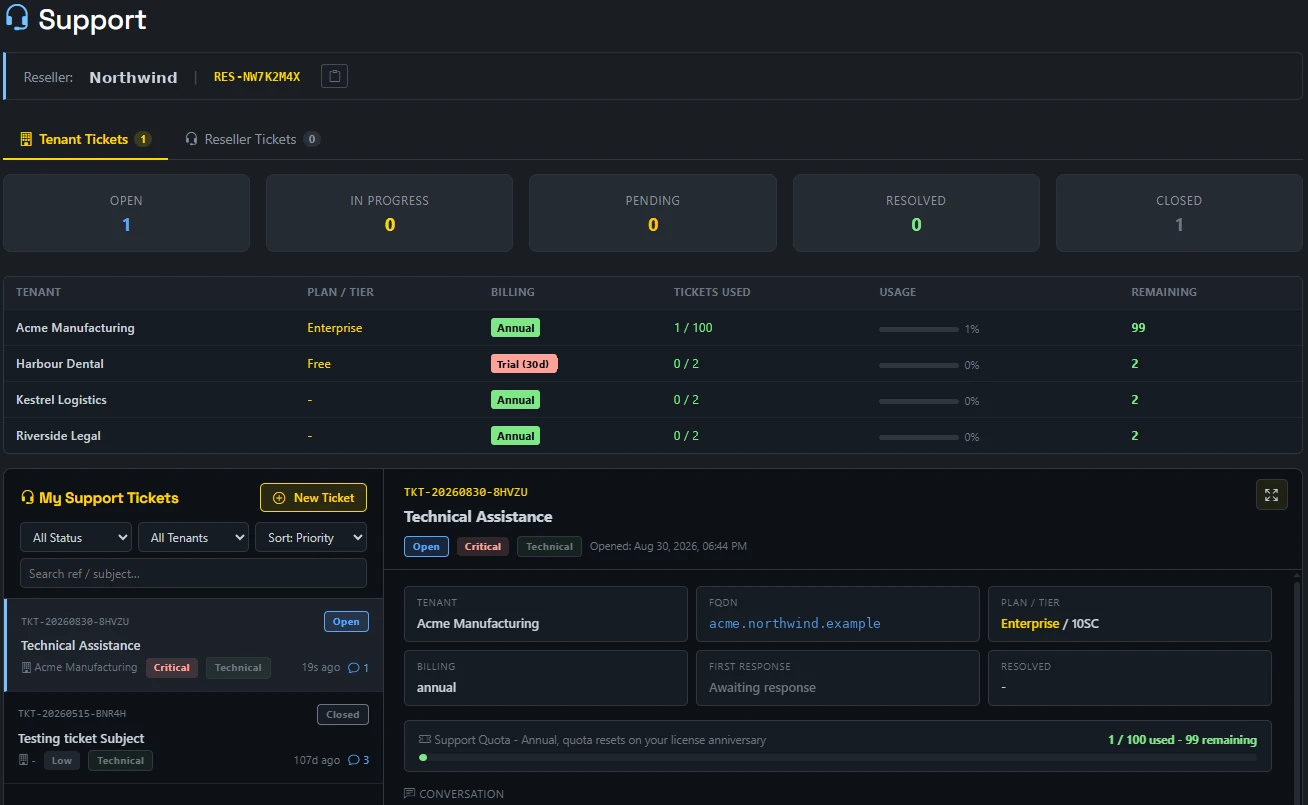1308x805 pixels.
Task: Click the Enterprise / 10SC plan tier value
Action: 1050,623
